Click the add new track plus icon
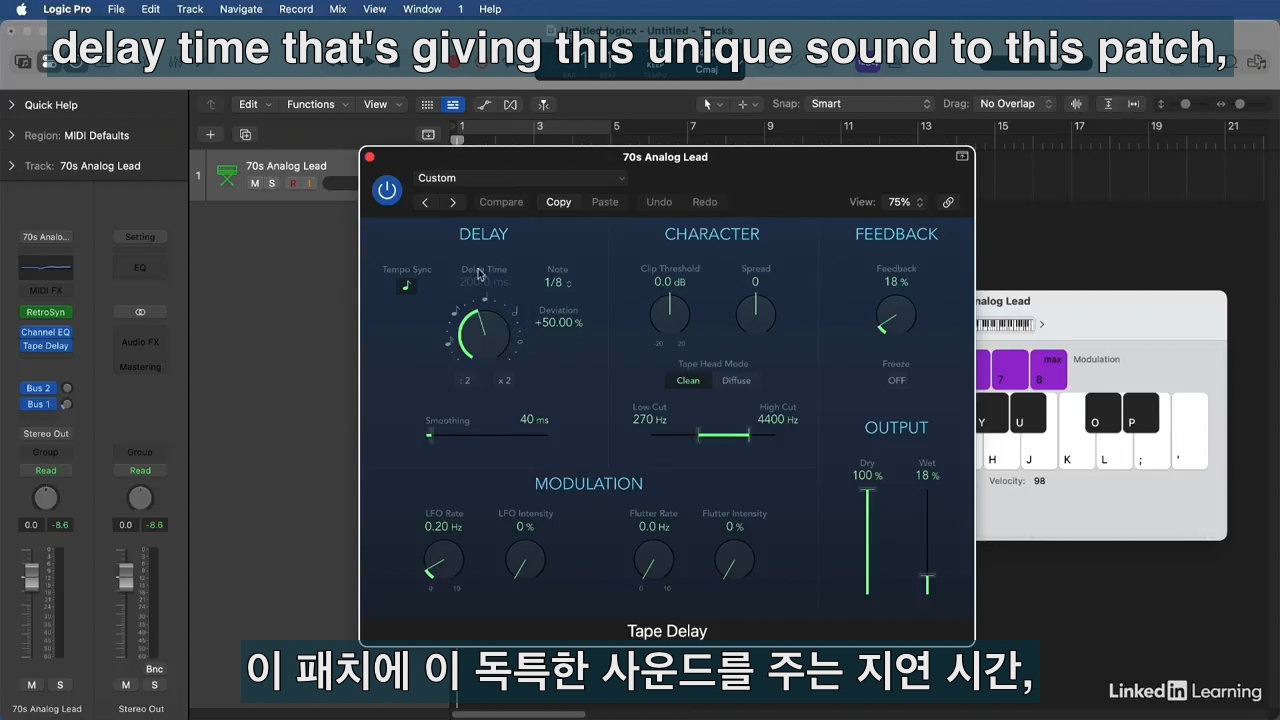 (x=210, y=135)
